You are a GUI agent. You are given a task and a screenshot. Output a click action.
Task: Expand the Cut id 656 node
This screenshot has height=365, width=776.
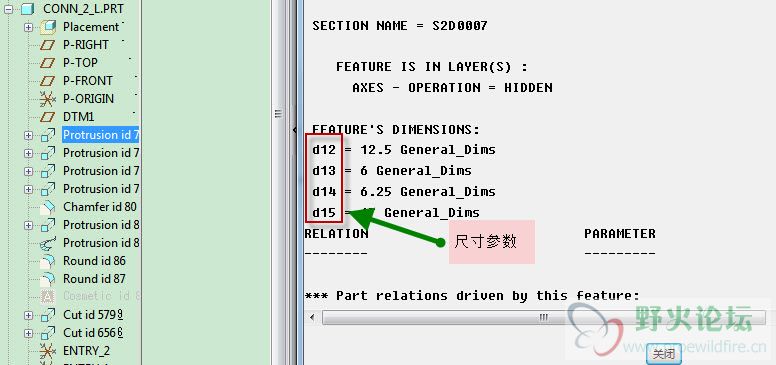(28, 333)
